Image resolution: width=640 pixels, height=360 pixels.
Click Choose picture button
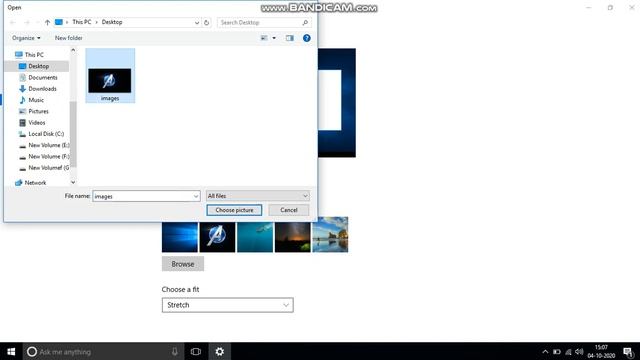click(234, 210)
